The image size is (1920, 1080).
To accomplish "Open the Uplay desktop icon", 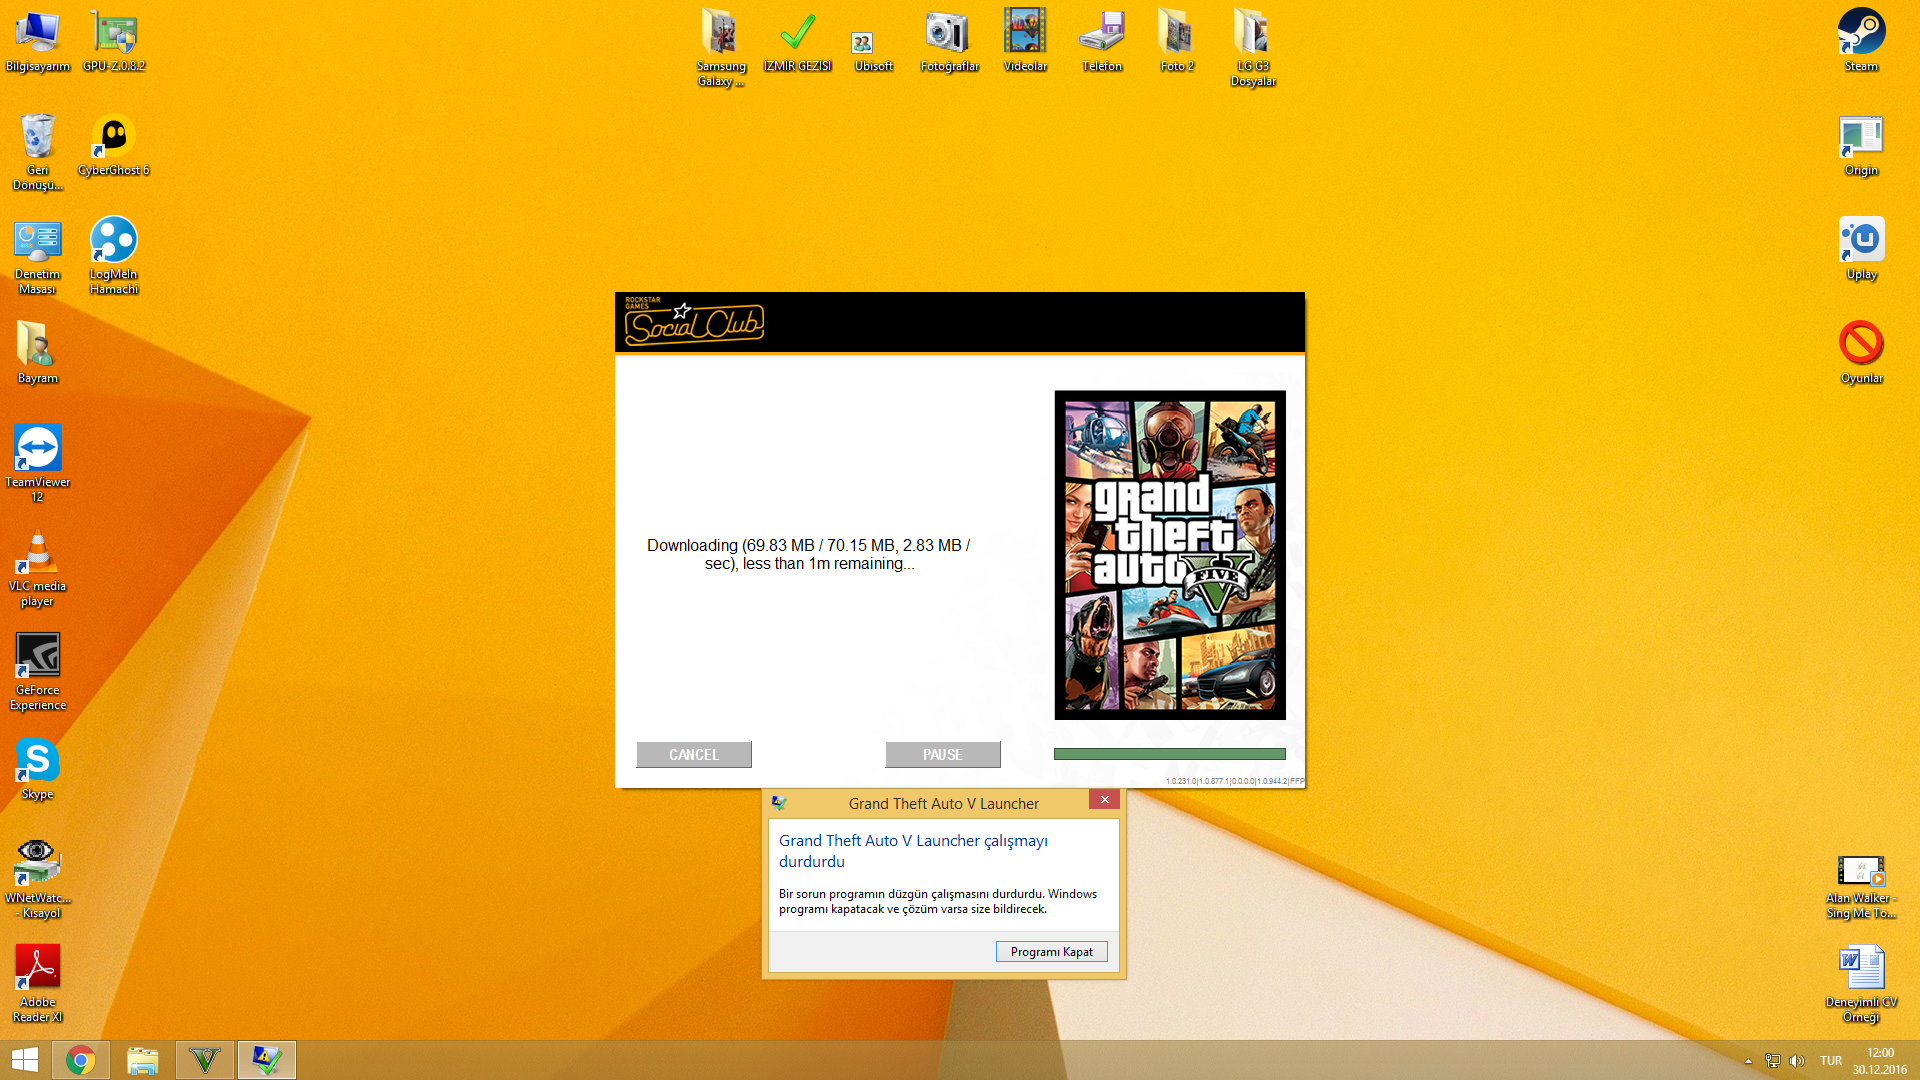I will point(1861,241).
